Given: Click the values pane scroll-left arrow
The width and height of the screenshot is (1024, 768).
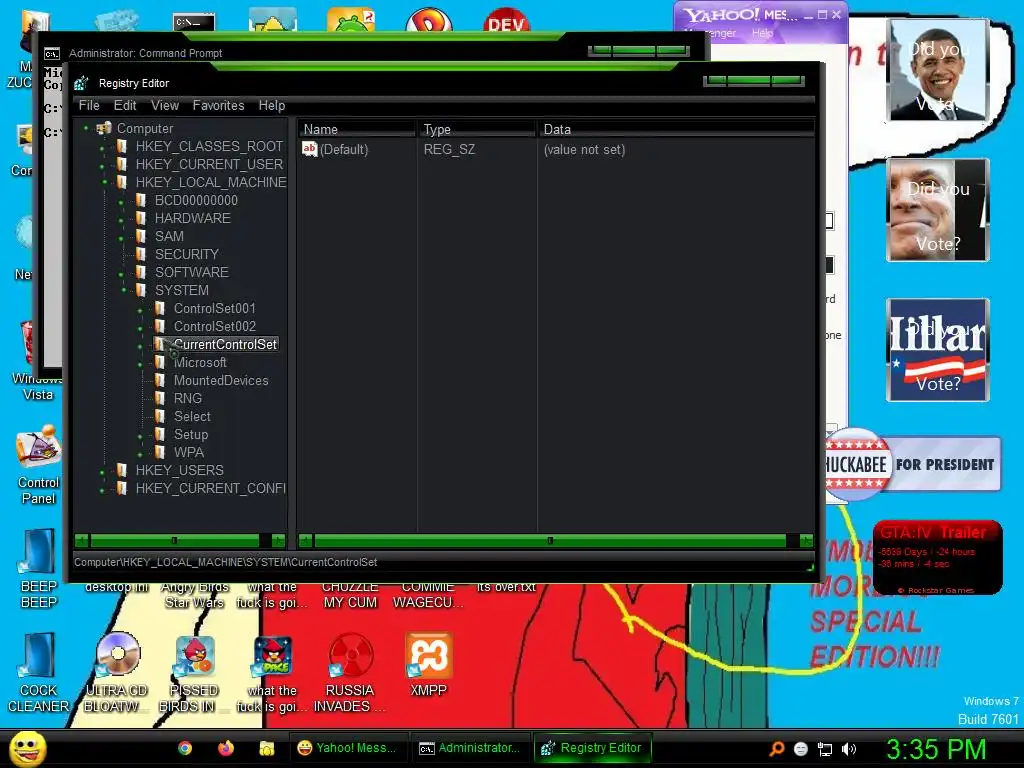Looking at the screenshot, I should coord(304,540).
